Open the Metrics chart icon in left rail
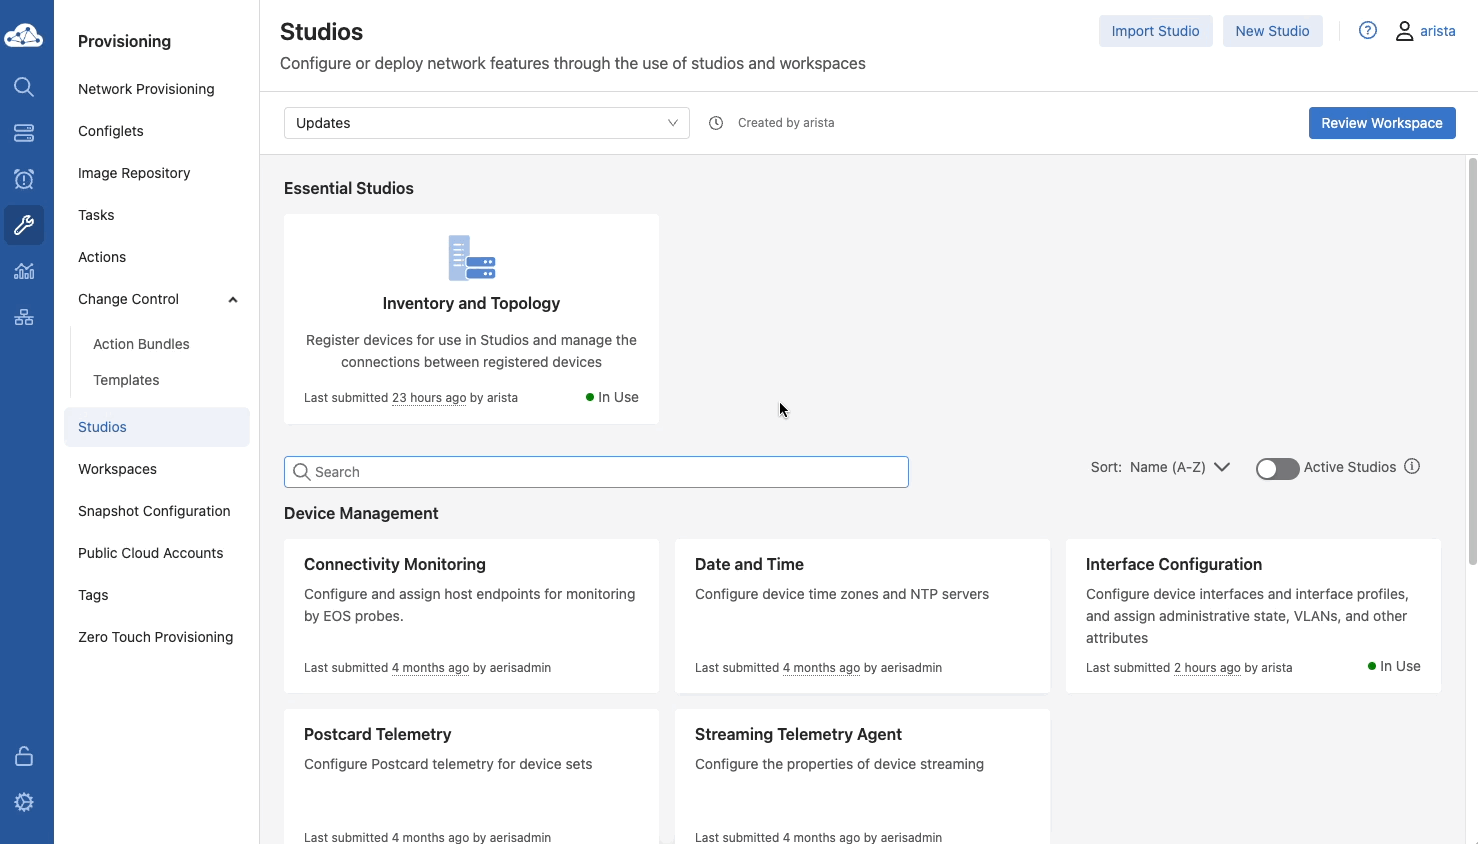This screenshot has height=844, width=1478. pos(24,271)
